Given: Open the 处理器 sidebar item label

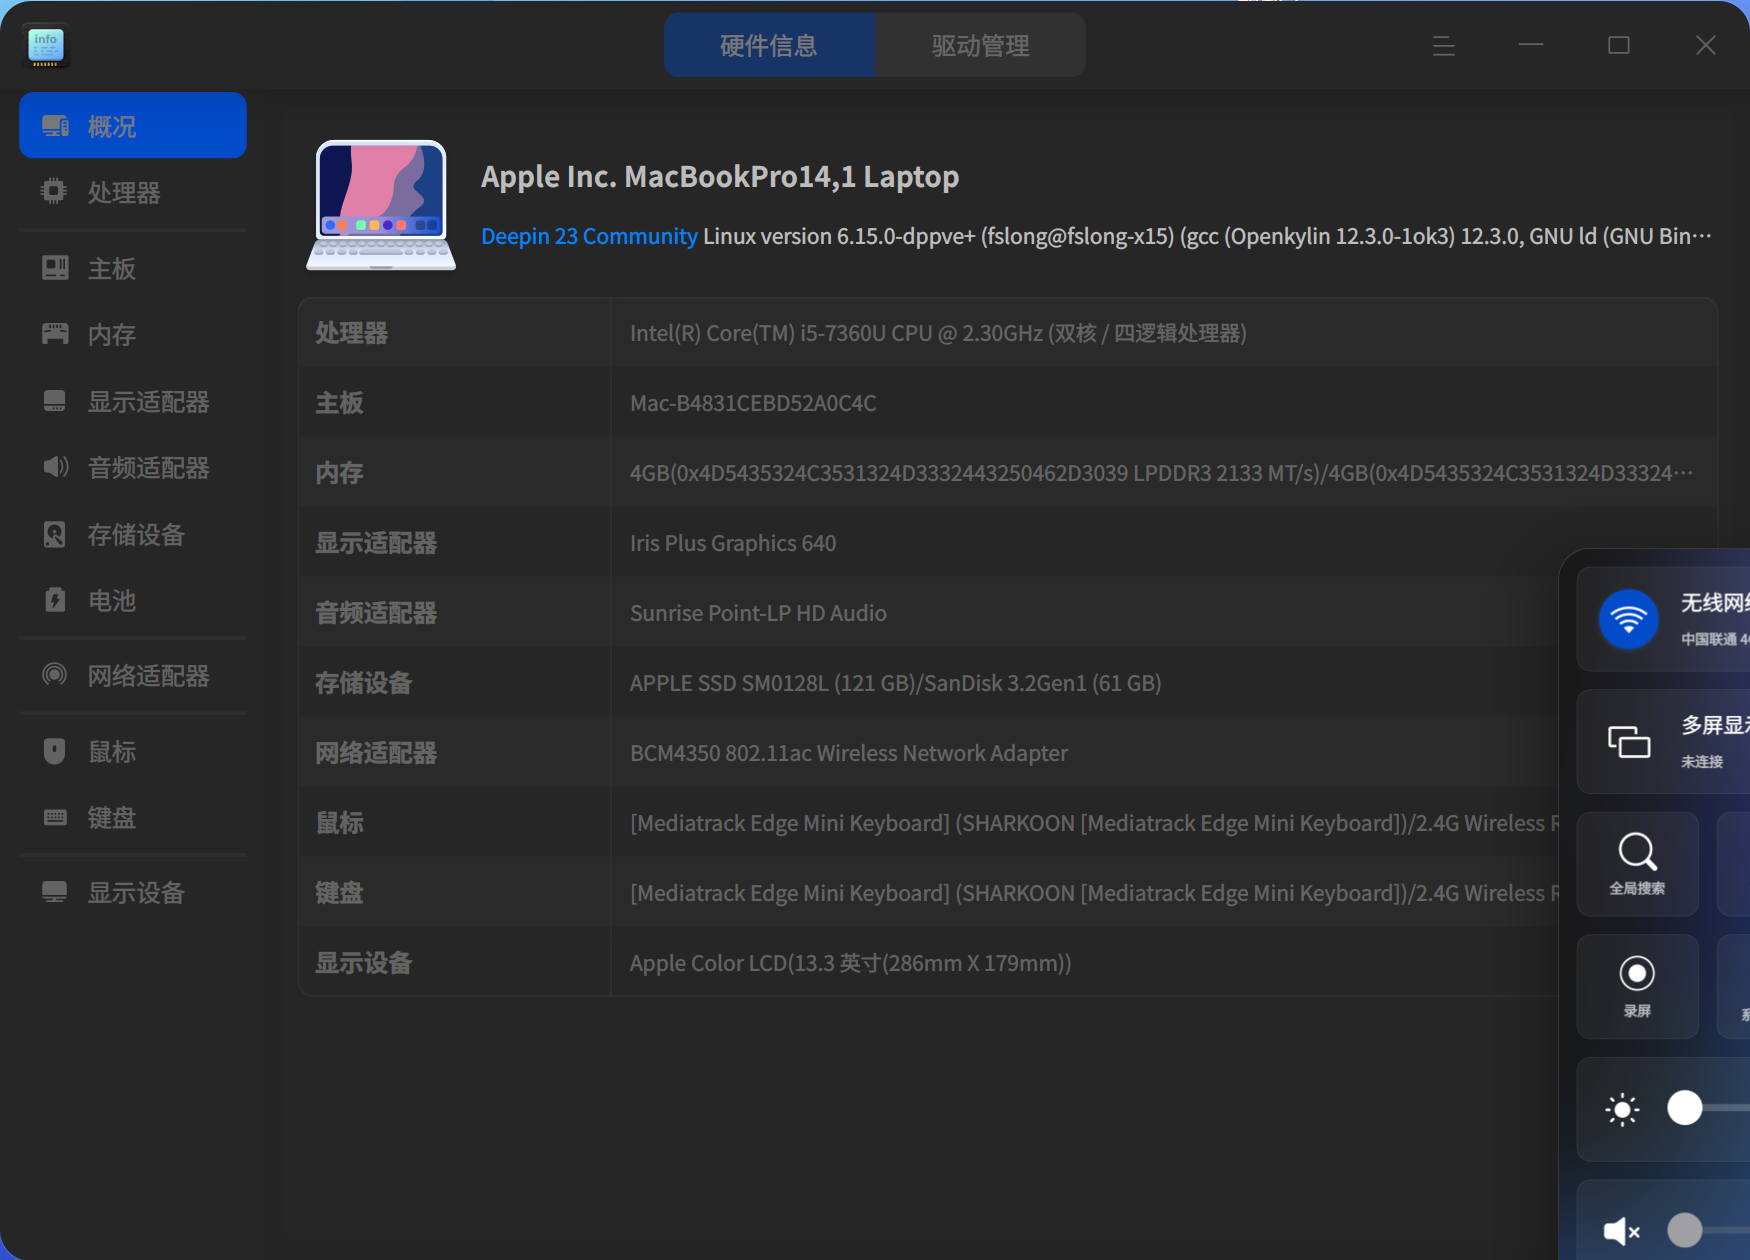Looking at the screenshot, I should 124,192.
